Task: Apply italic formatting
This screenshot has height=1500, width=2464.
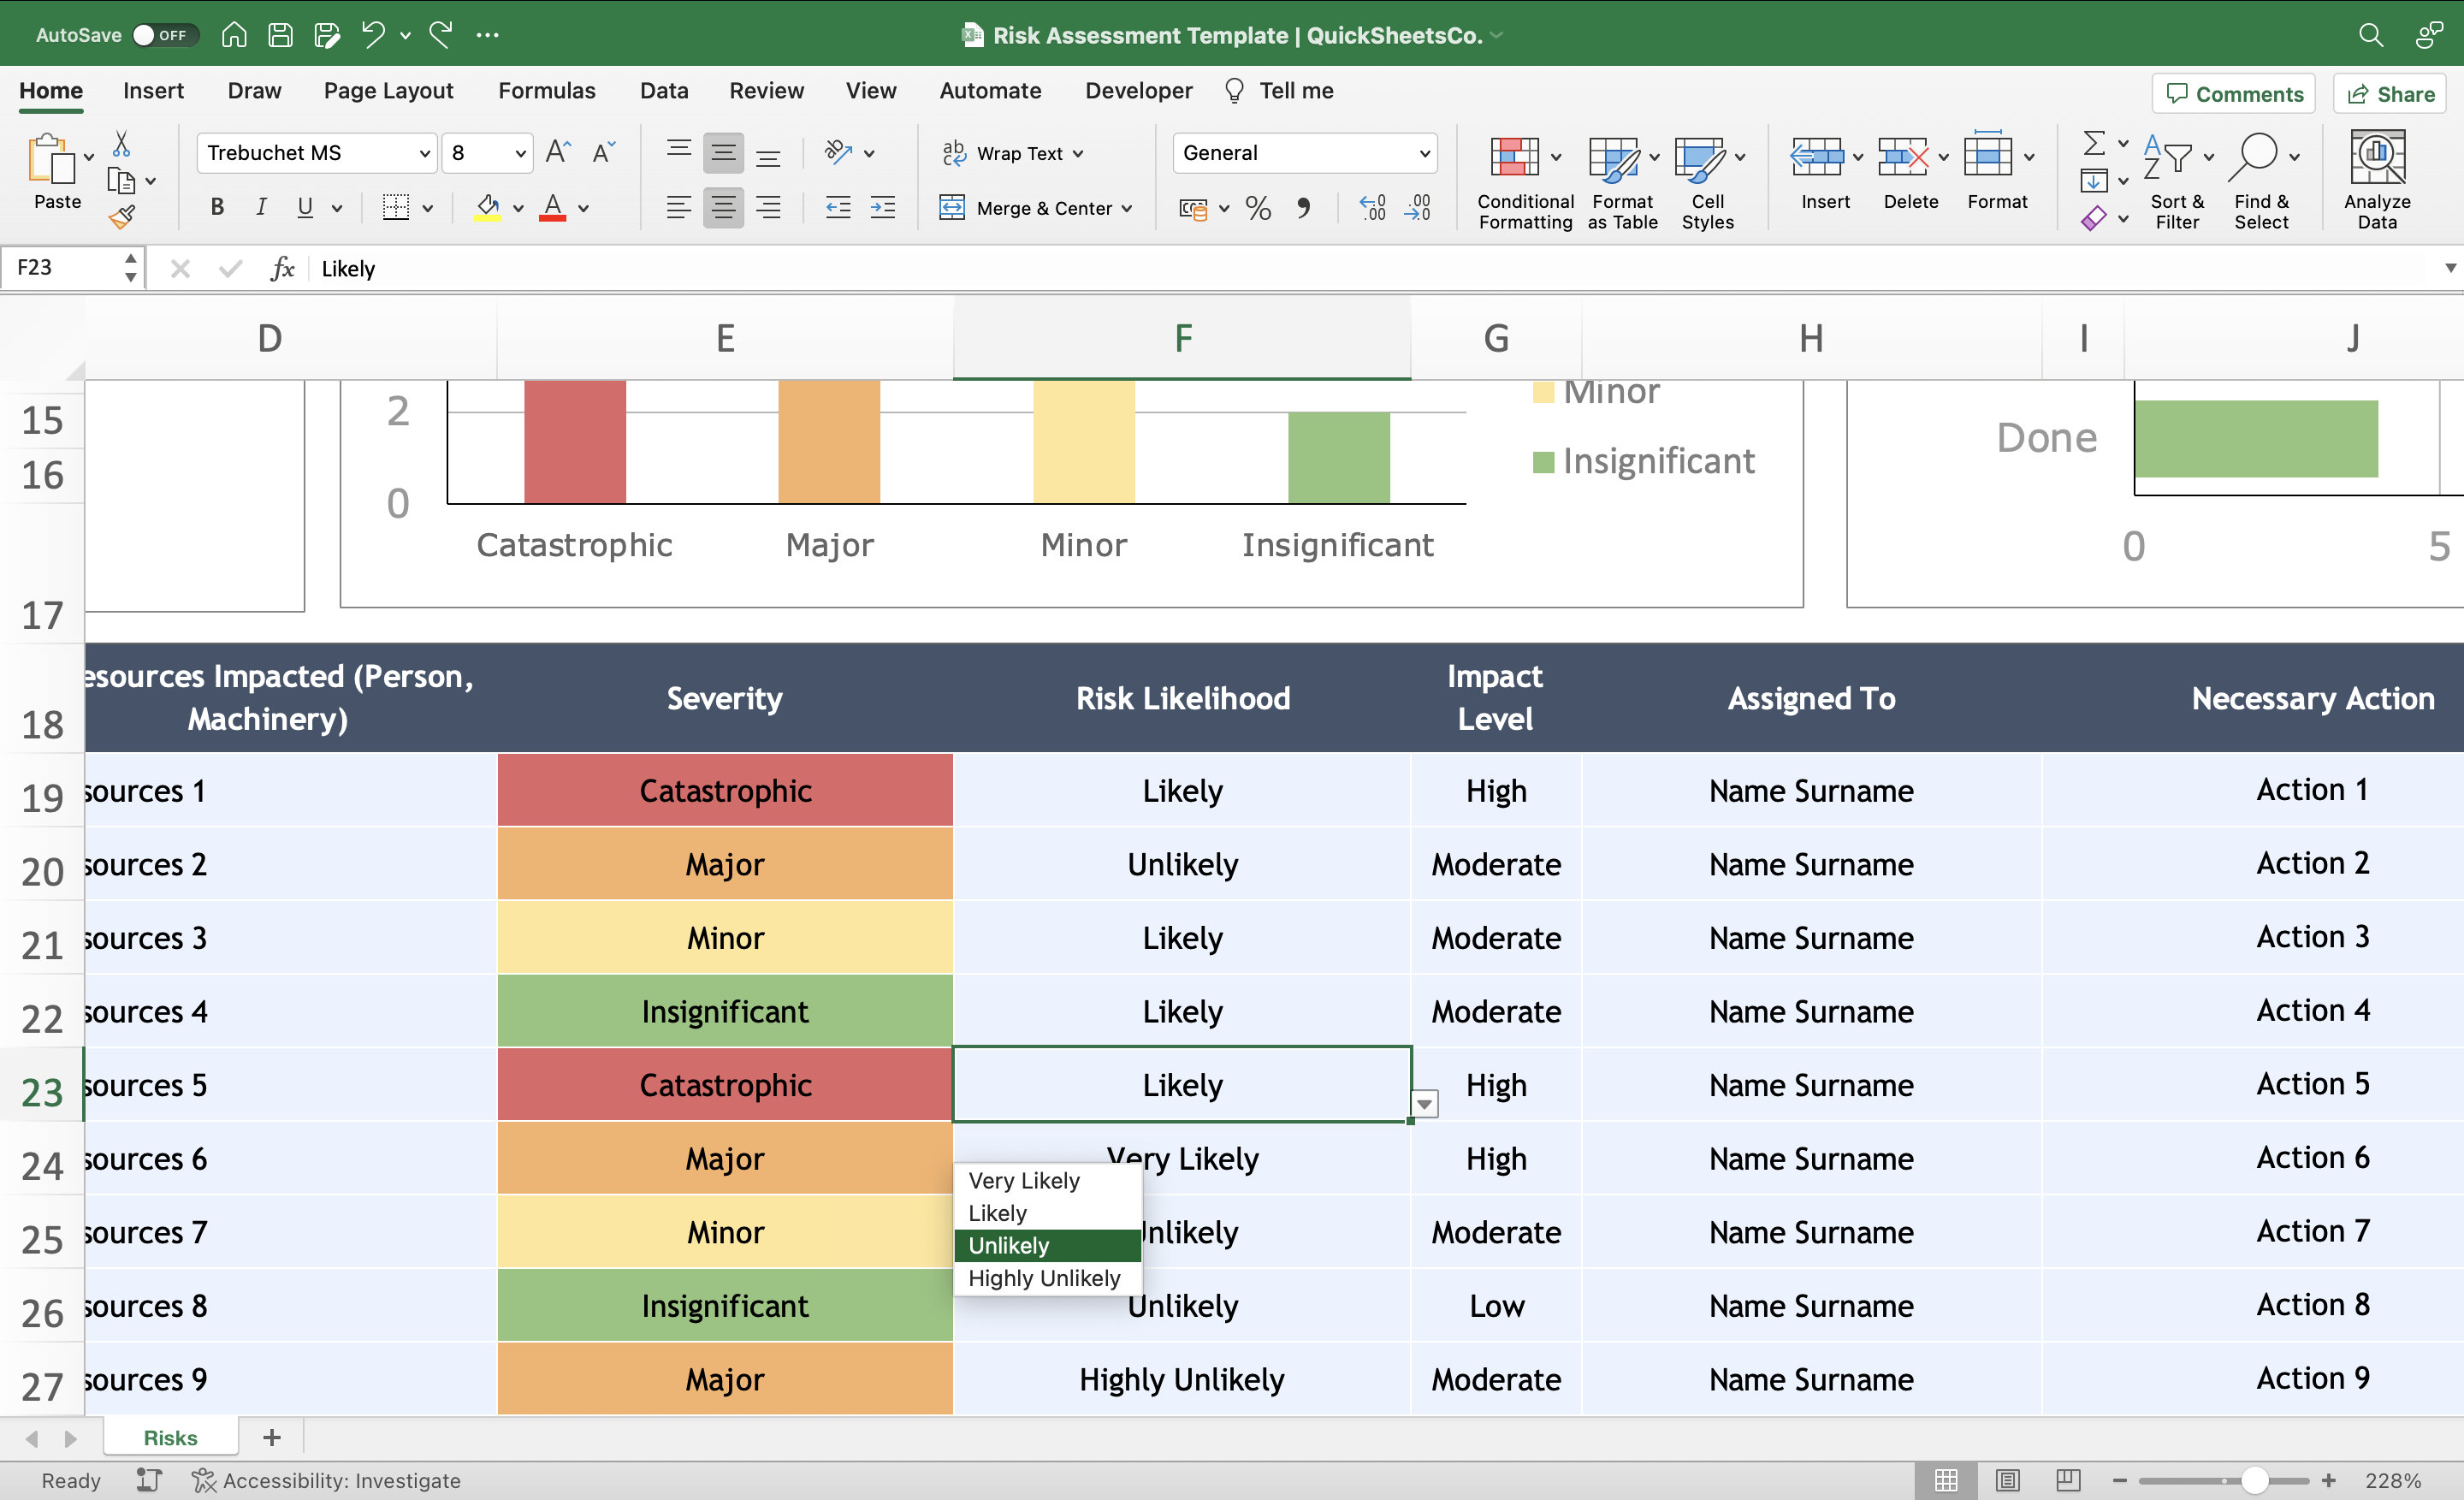Action: (260, 207)
